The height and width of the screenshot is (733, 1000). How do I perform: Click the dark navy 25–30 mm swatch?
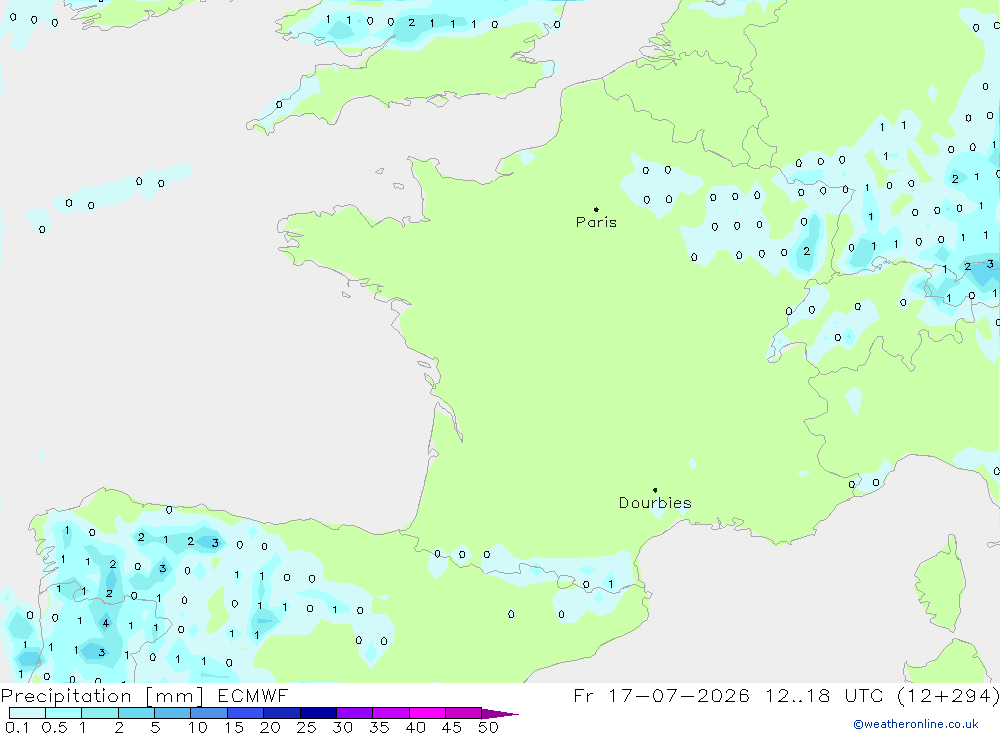(318, 713)
